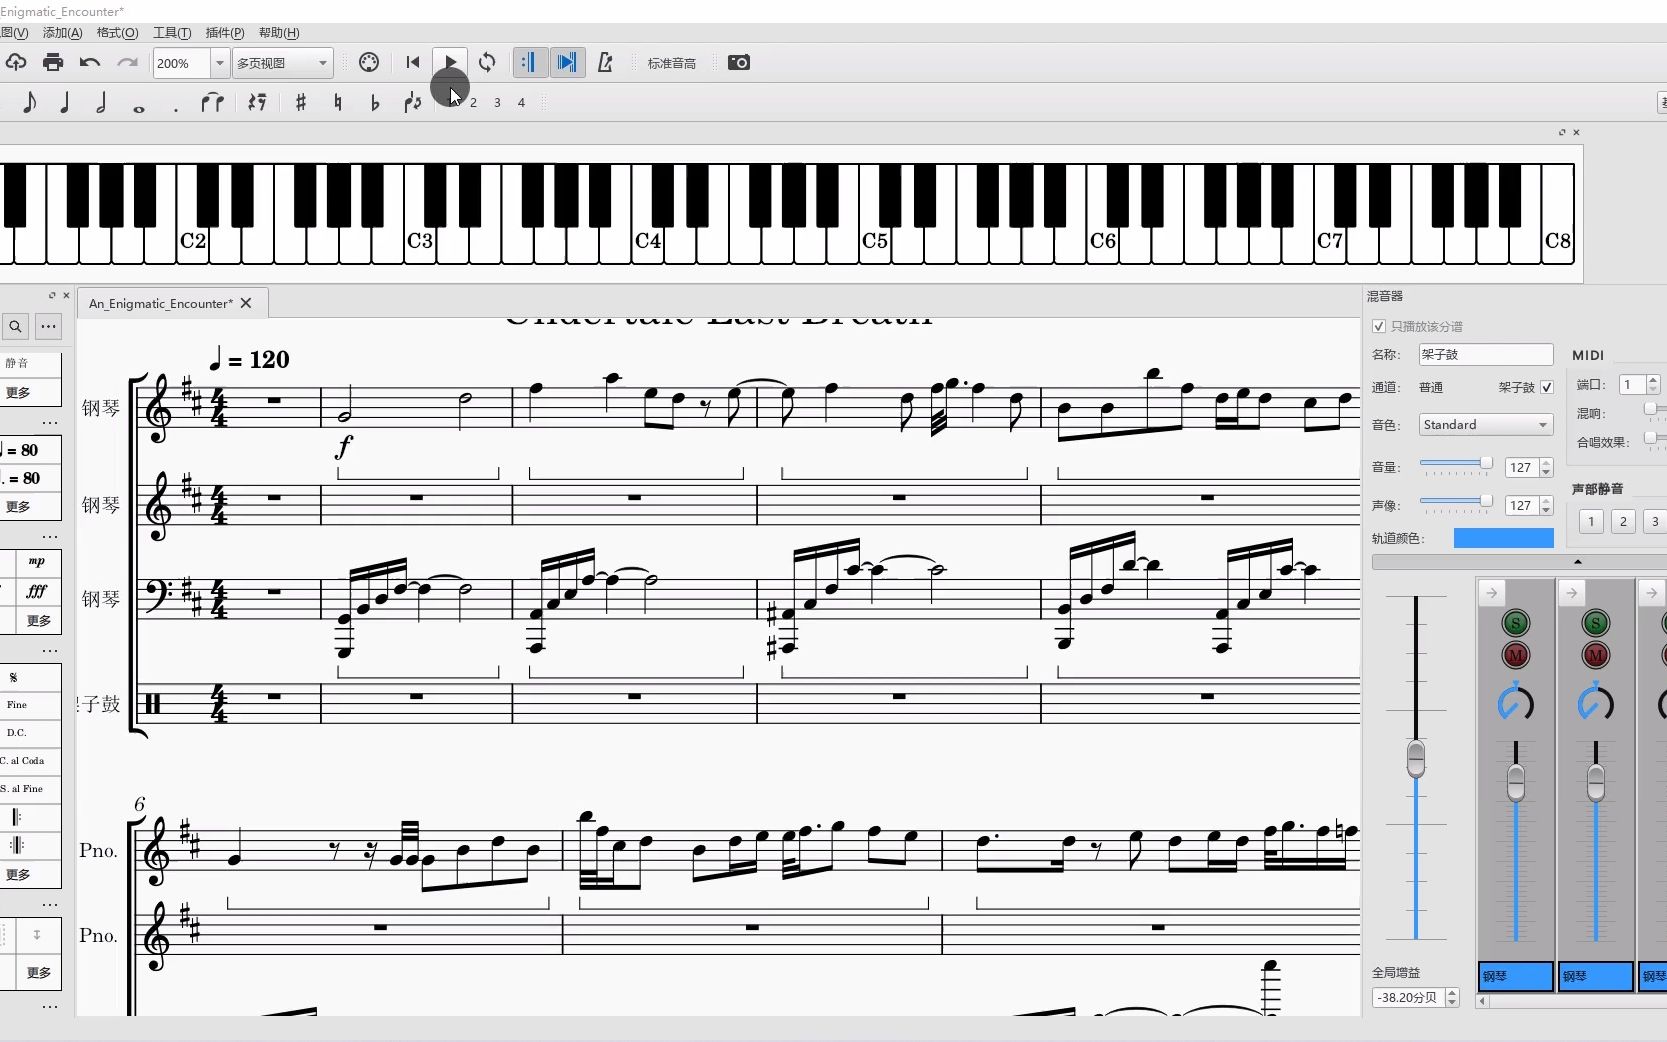Collapse the mixer details panel arrow

point(1578,562)
